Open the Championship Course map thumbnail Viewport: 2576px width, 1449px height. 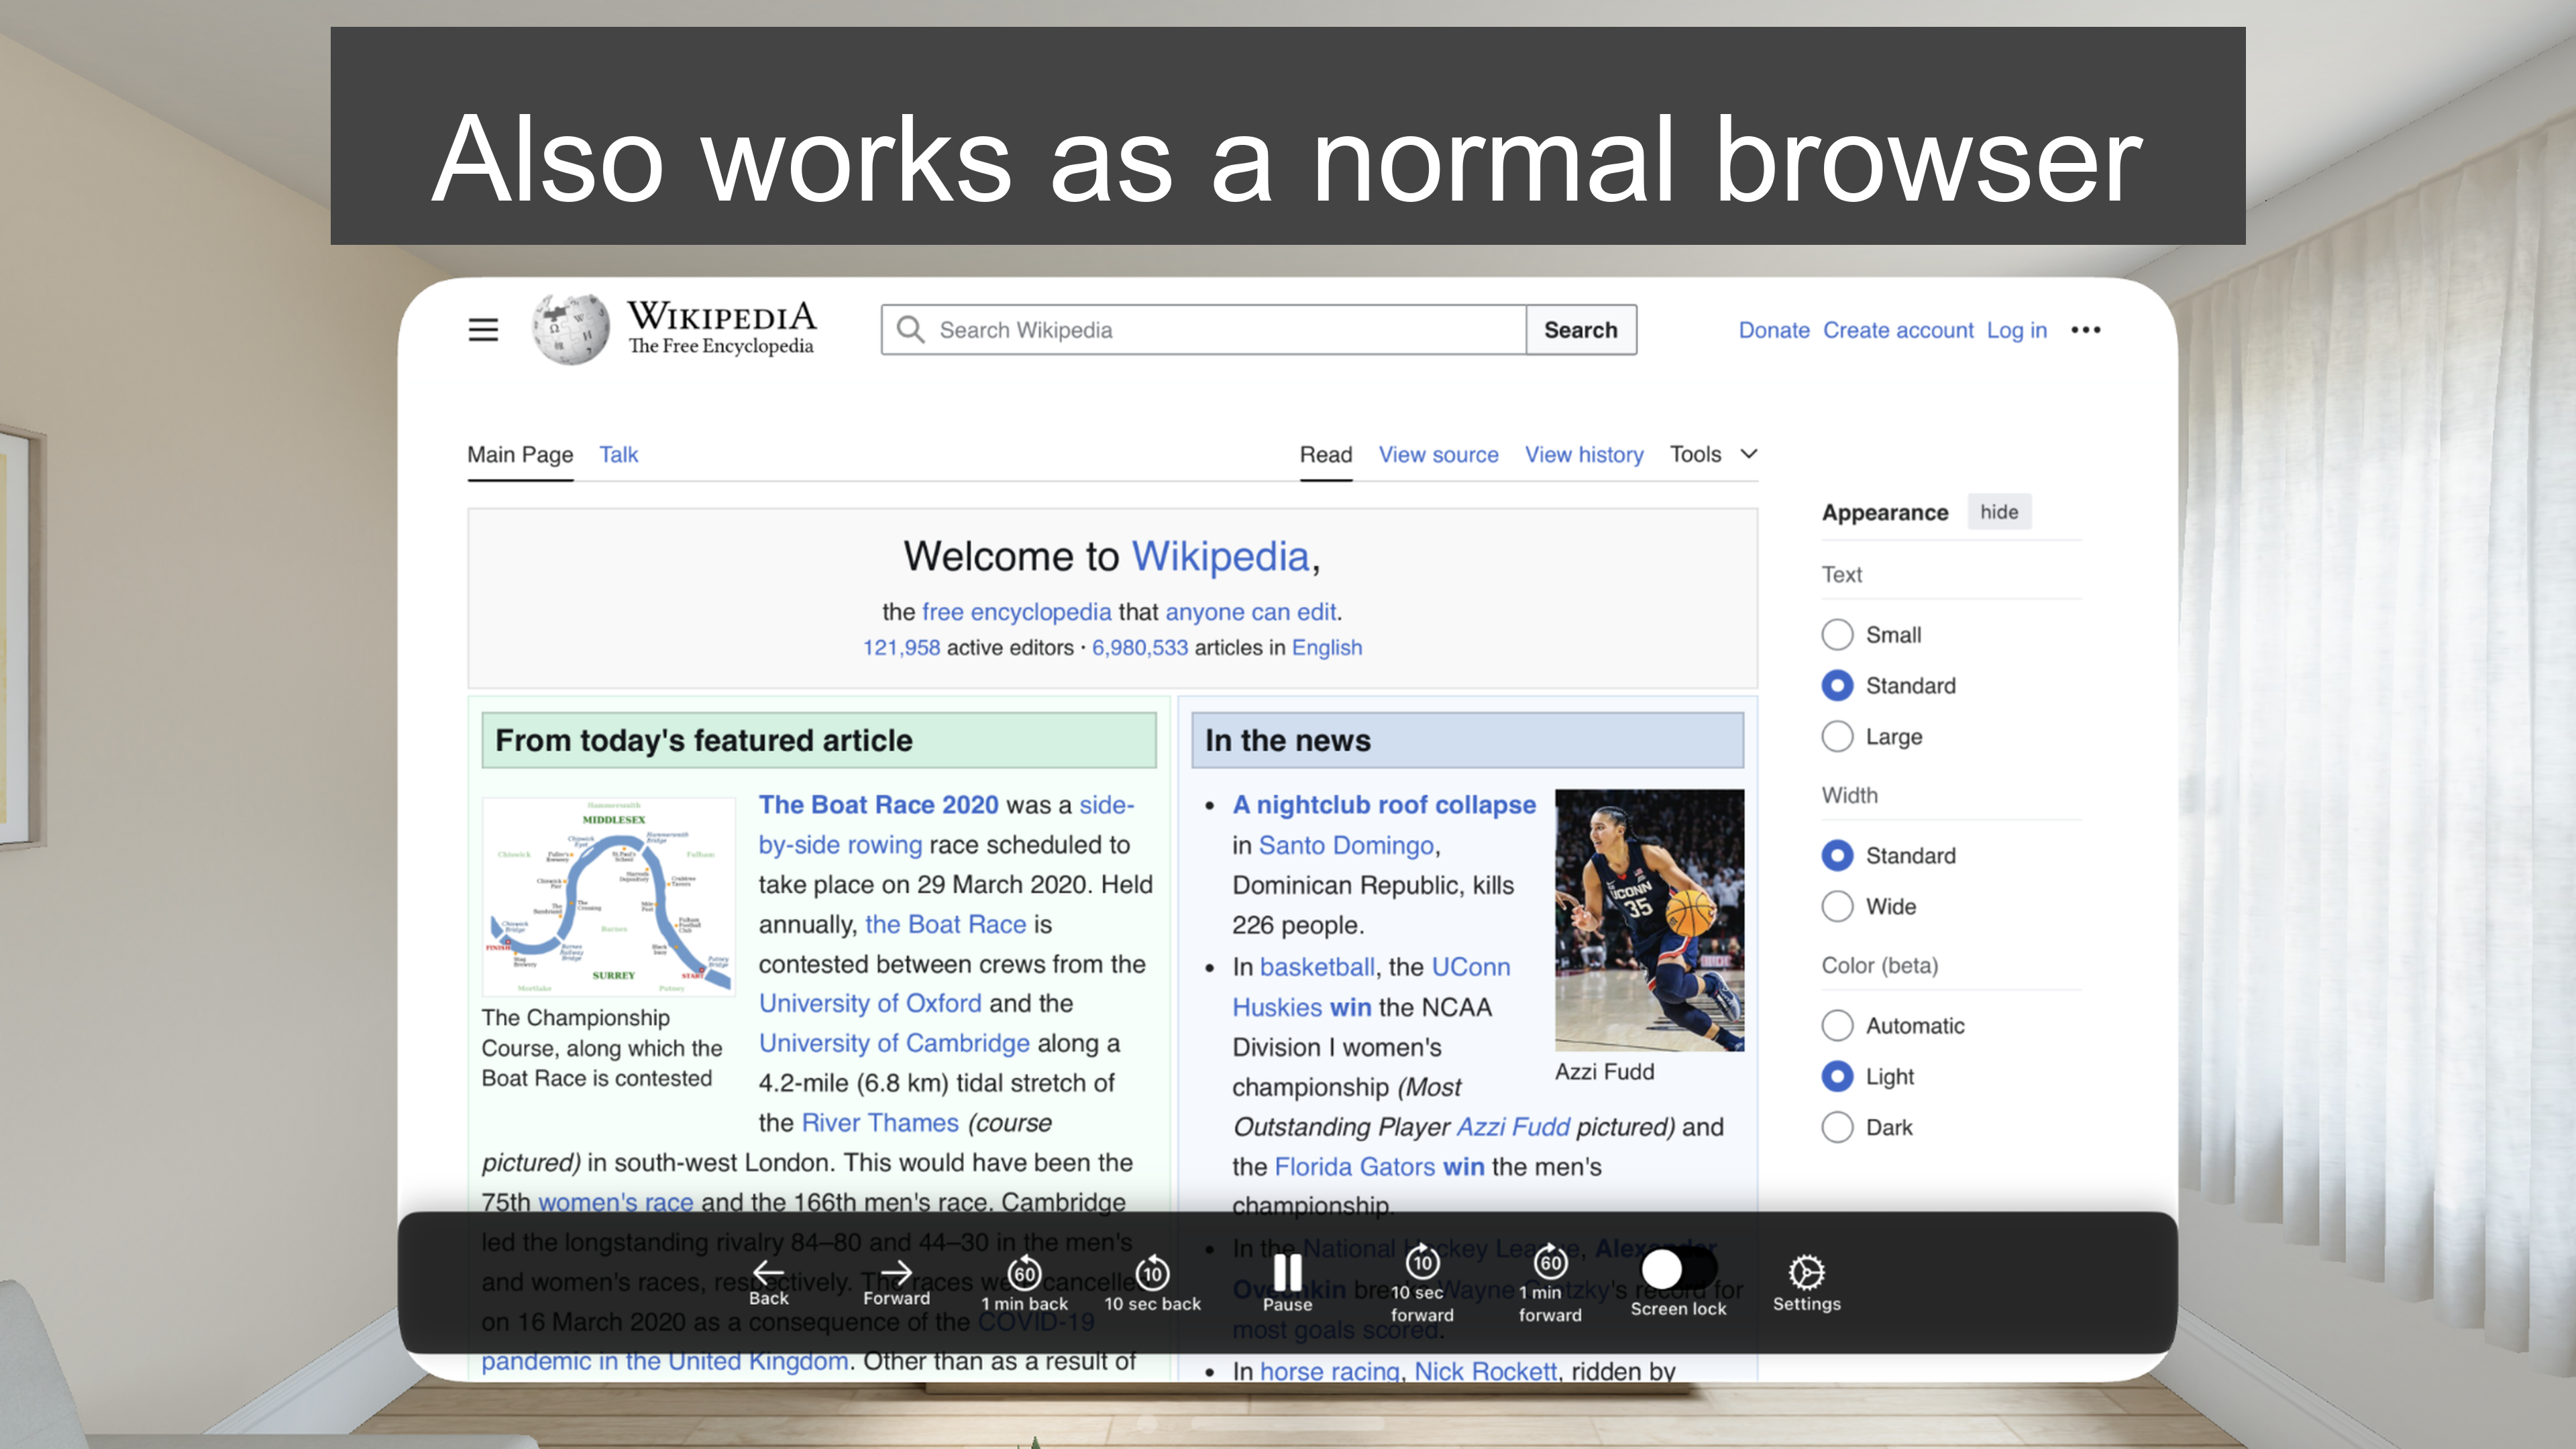click(x=608, y=896)
